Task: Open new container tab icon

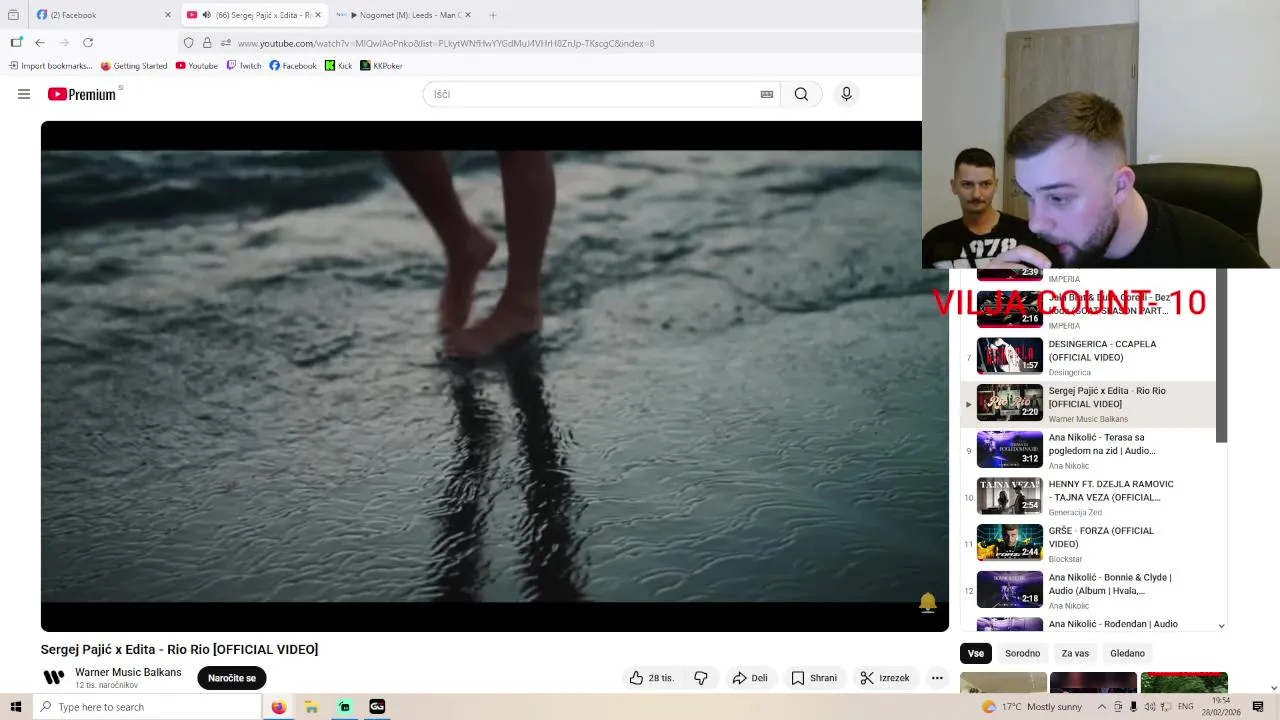Action: pyautogui.click(x=16, y=43)
